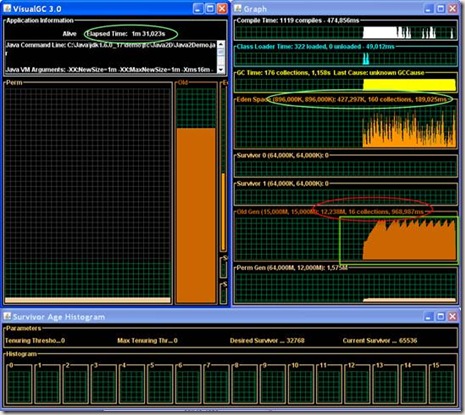The image size is (465, 415).
Task: Click the Desired Survivor 32768 parameter
Action: [267, 341]
